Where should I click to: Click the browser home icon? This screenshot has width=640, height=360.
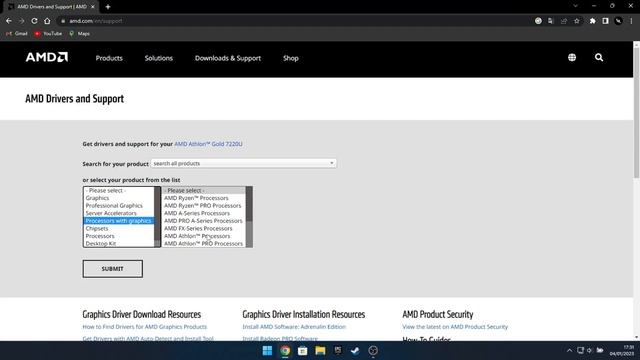point(47,21)
